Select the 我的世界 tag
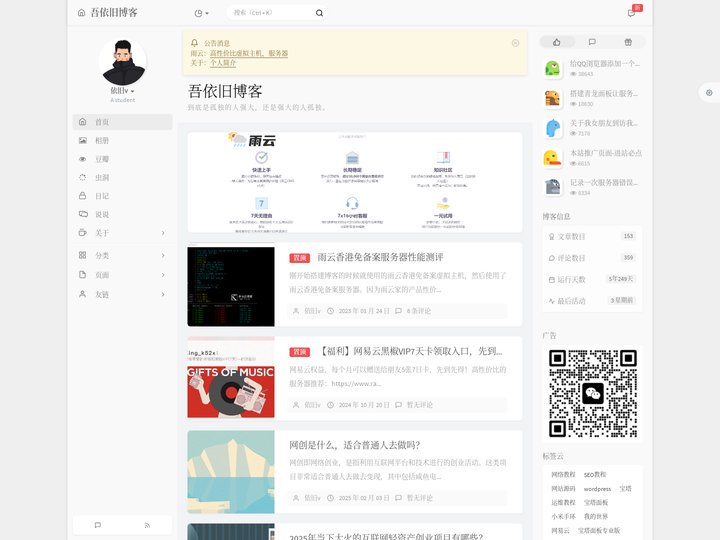This screenshot has width=720, height=540. (596, 517)
